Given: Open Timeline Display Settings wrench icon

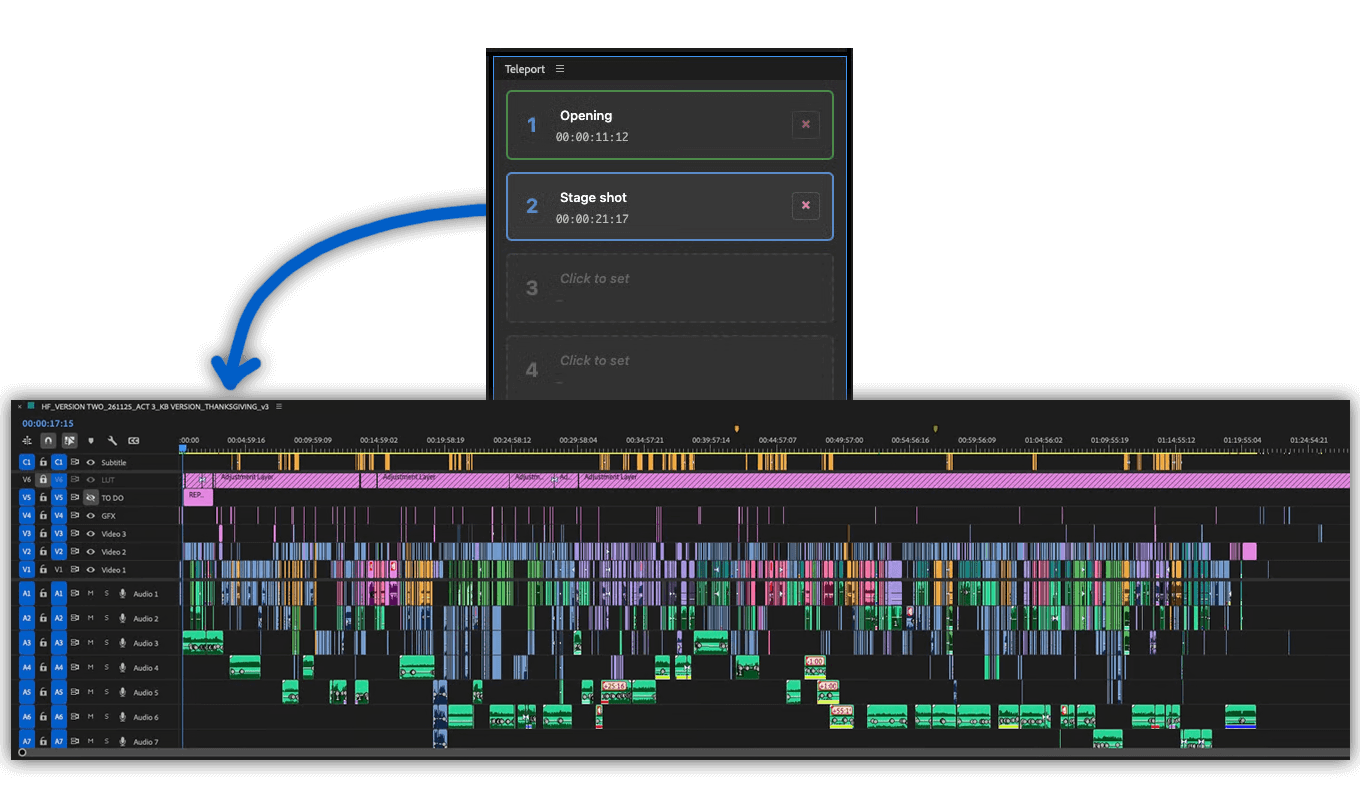Looking at the screenshot, I should tap(112, 440).
